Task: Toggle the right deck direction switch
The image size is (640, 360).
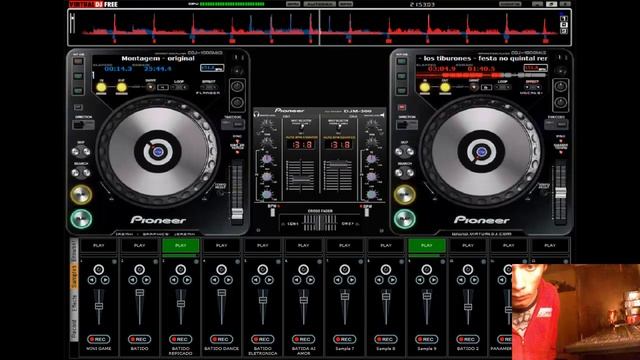Action: (x=407, y=124)
